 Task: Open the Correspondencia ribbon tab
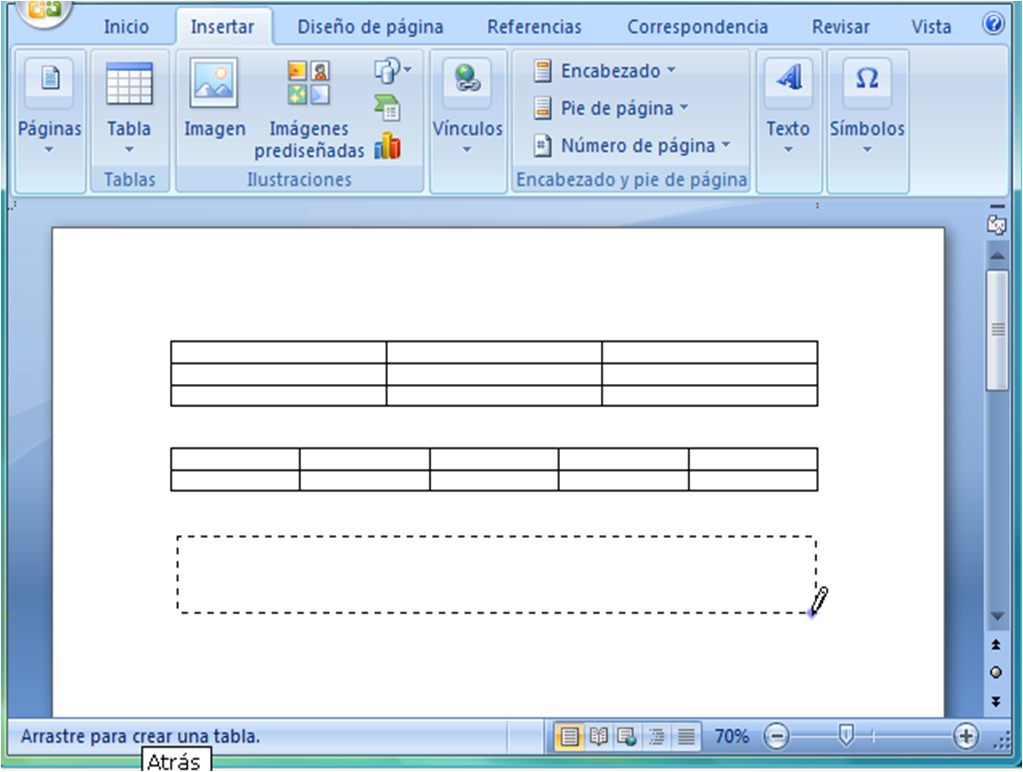pyautogui.click(x=696, y=27)
